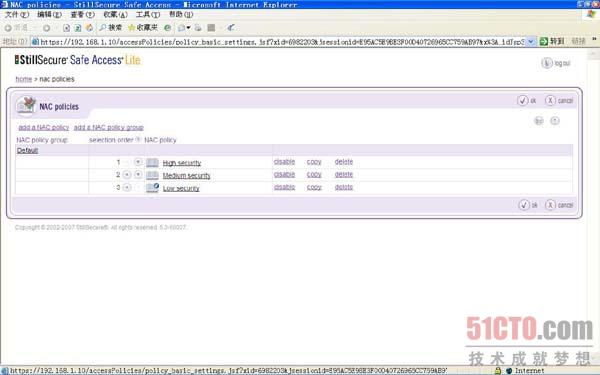Open the Low security policy link

181,188
